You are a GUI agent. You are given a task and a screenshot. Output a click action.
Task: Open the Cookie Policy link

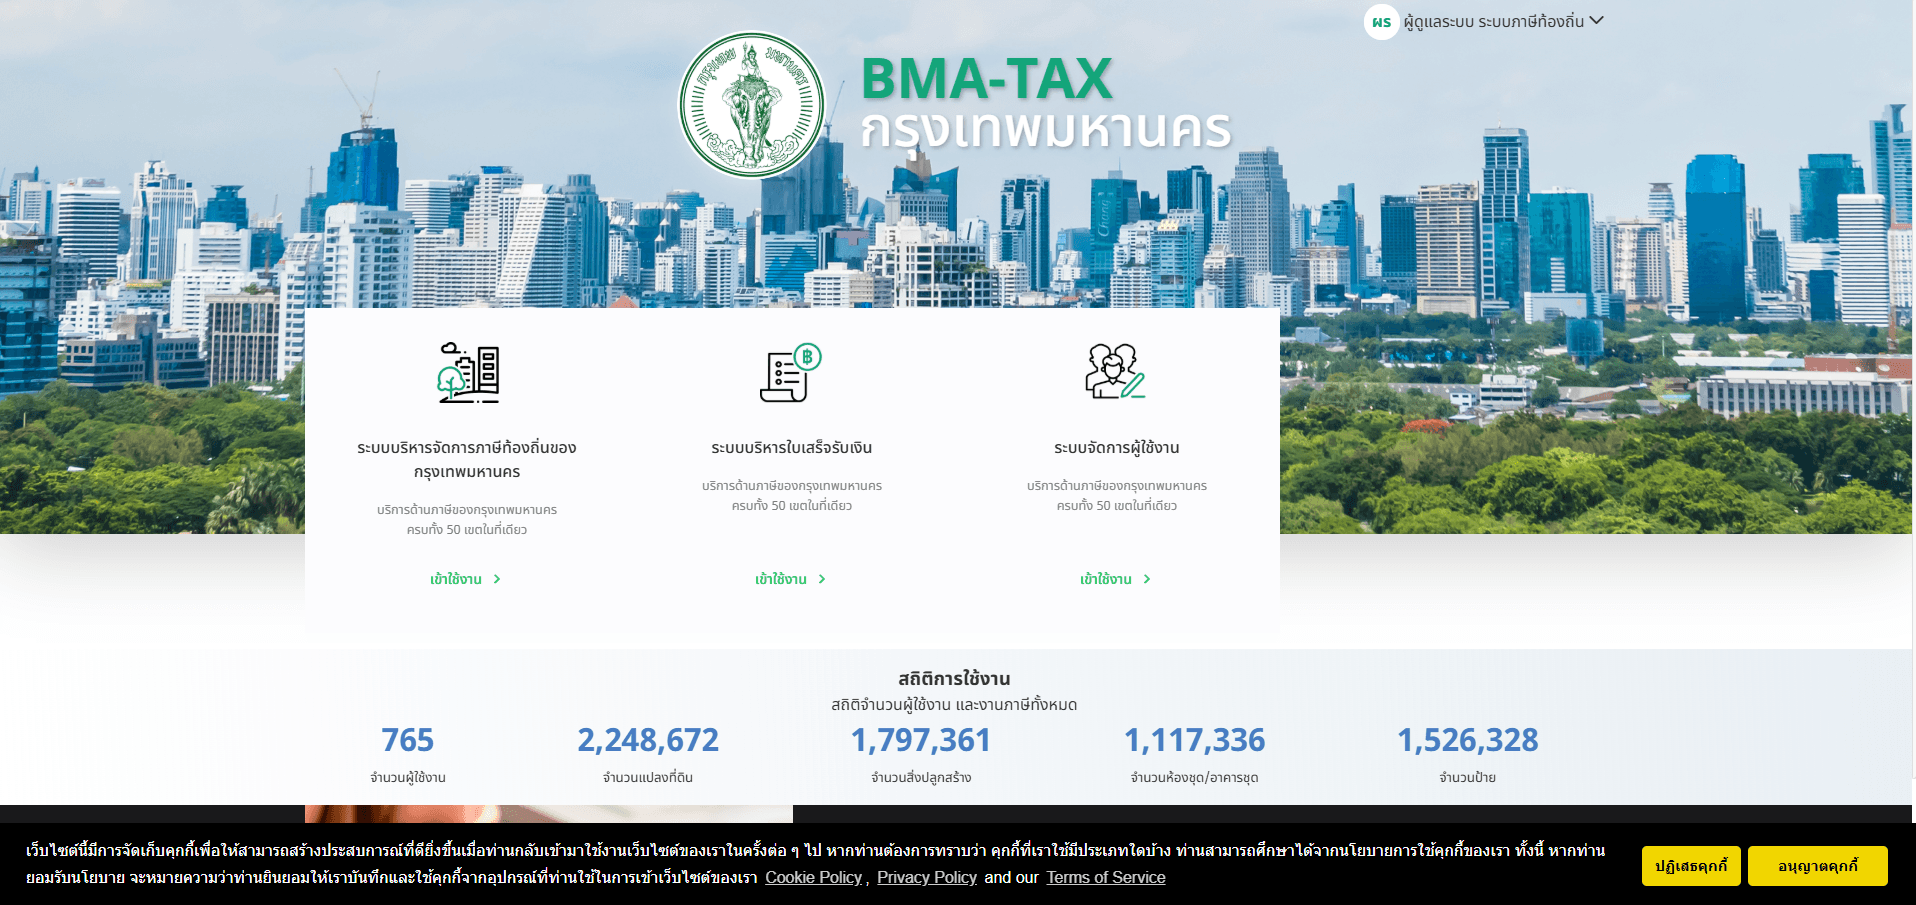pos(813,877)
